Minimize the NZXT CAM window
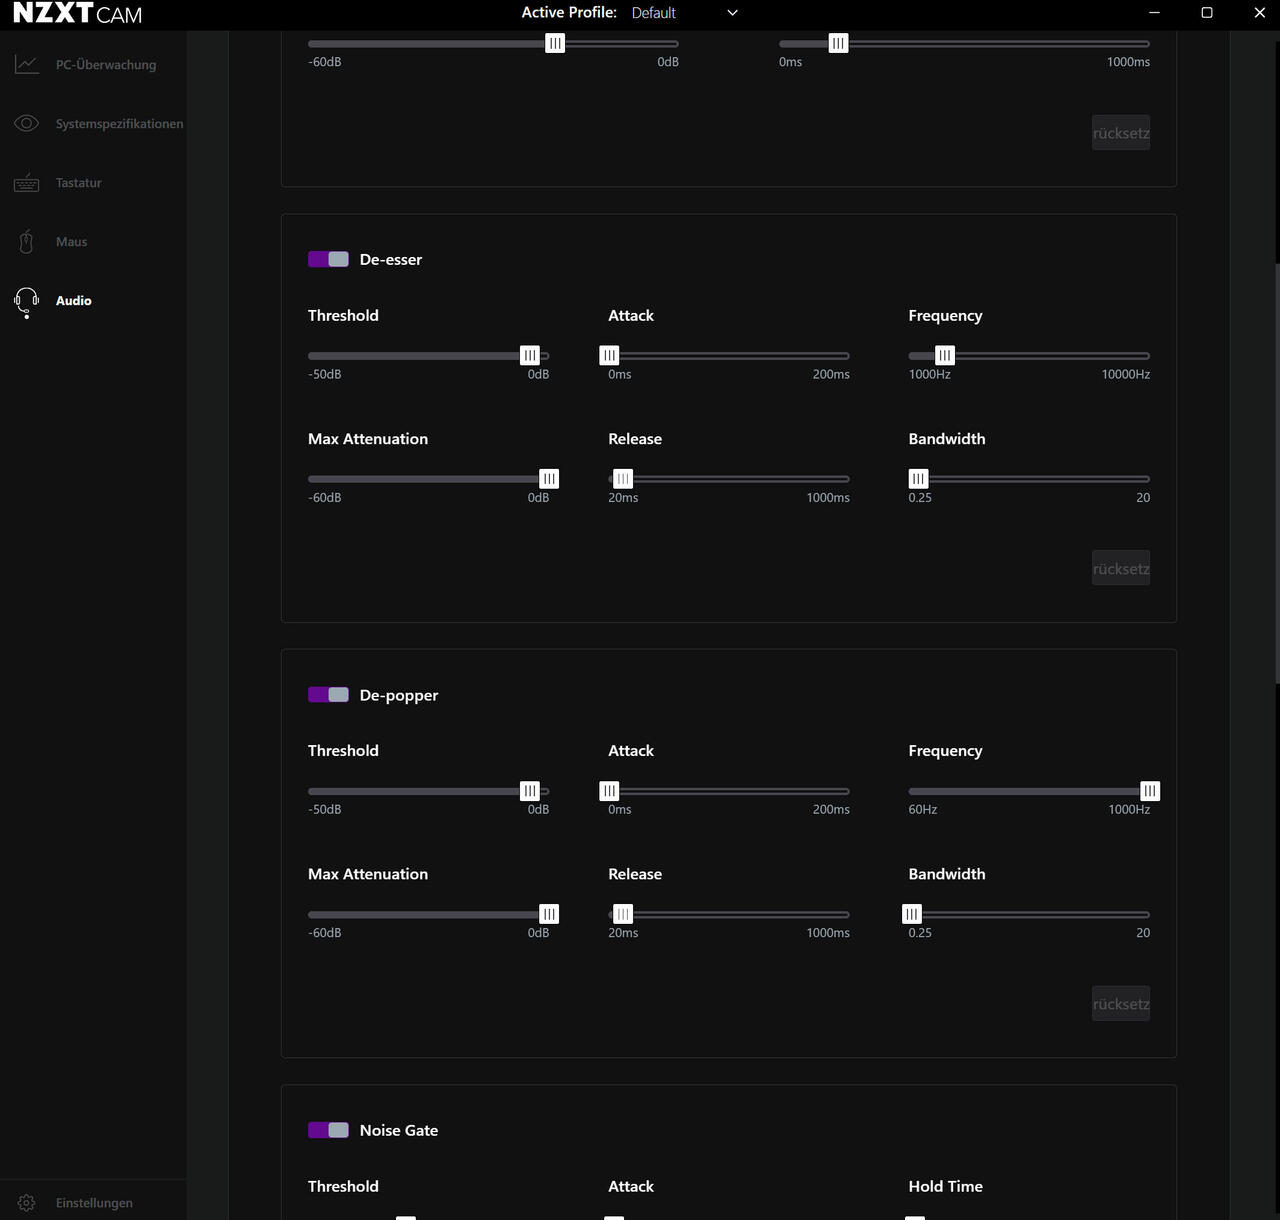Image resolution: width=1280 pixels, height=1220 pixels. click(1154, 13)
